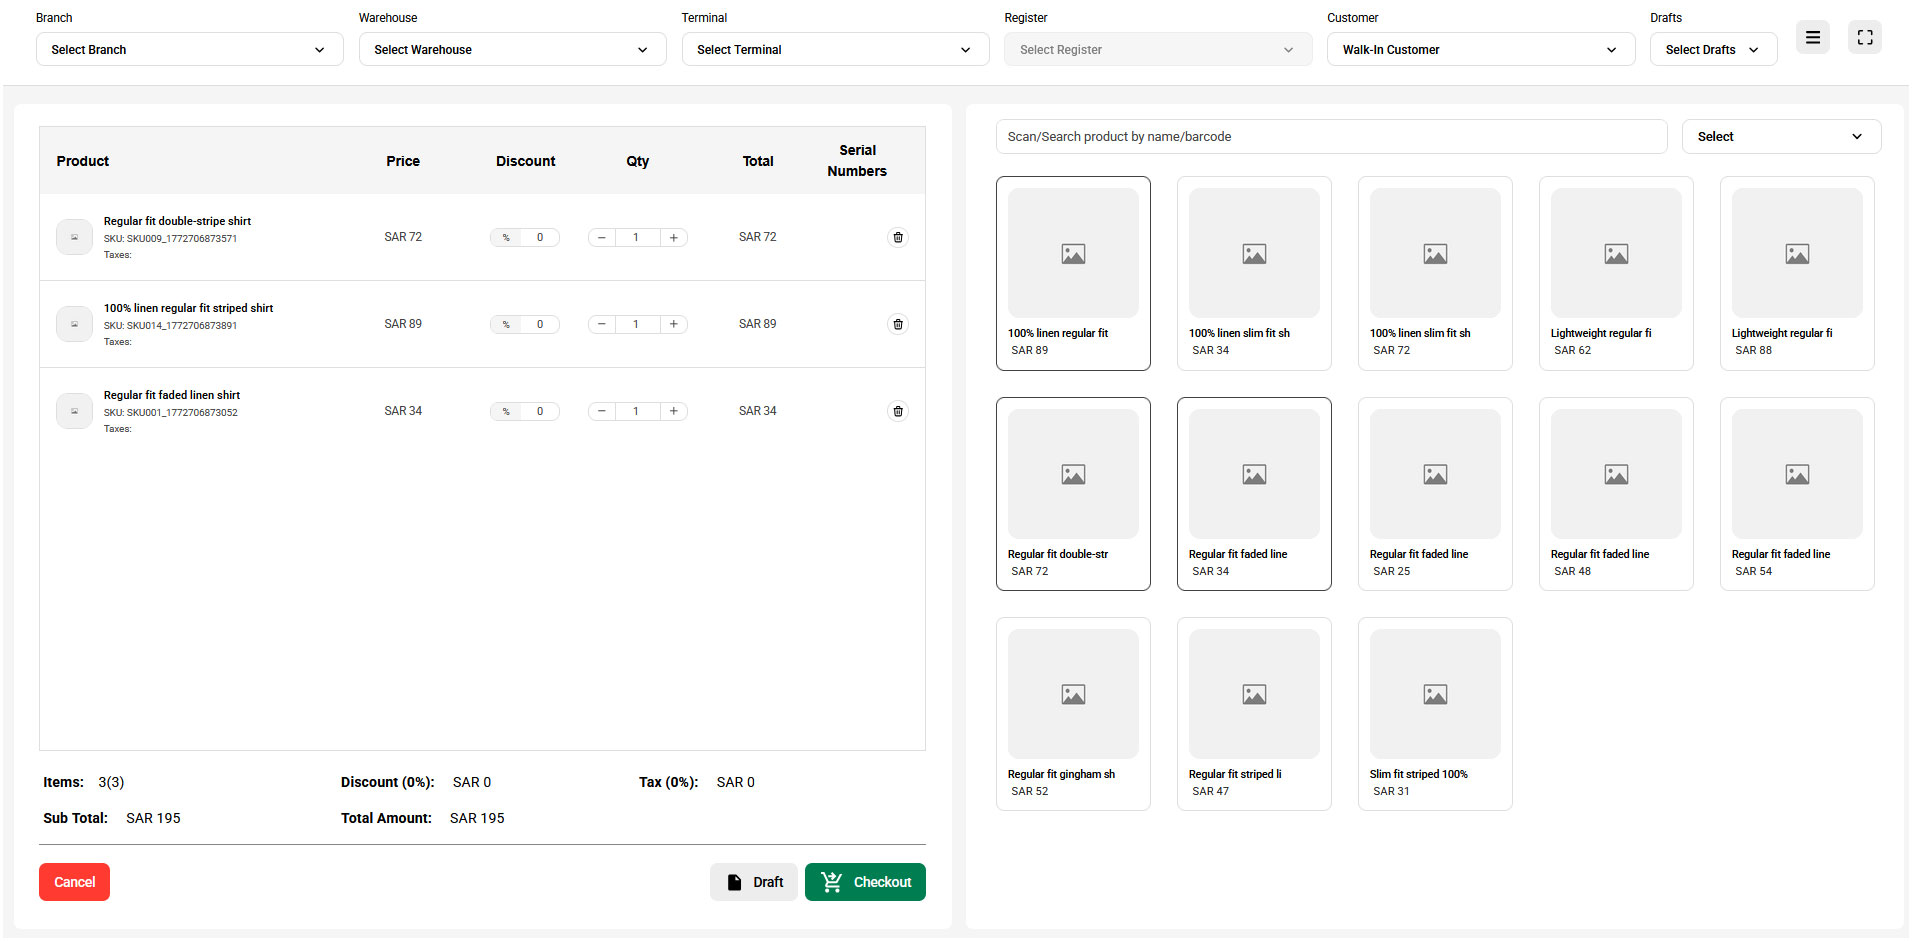
Task: Open the Select Drafts dropdown
Action: point(1712,50)
